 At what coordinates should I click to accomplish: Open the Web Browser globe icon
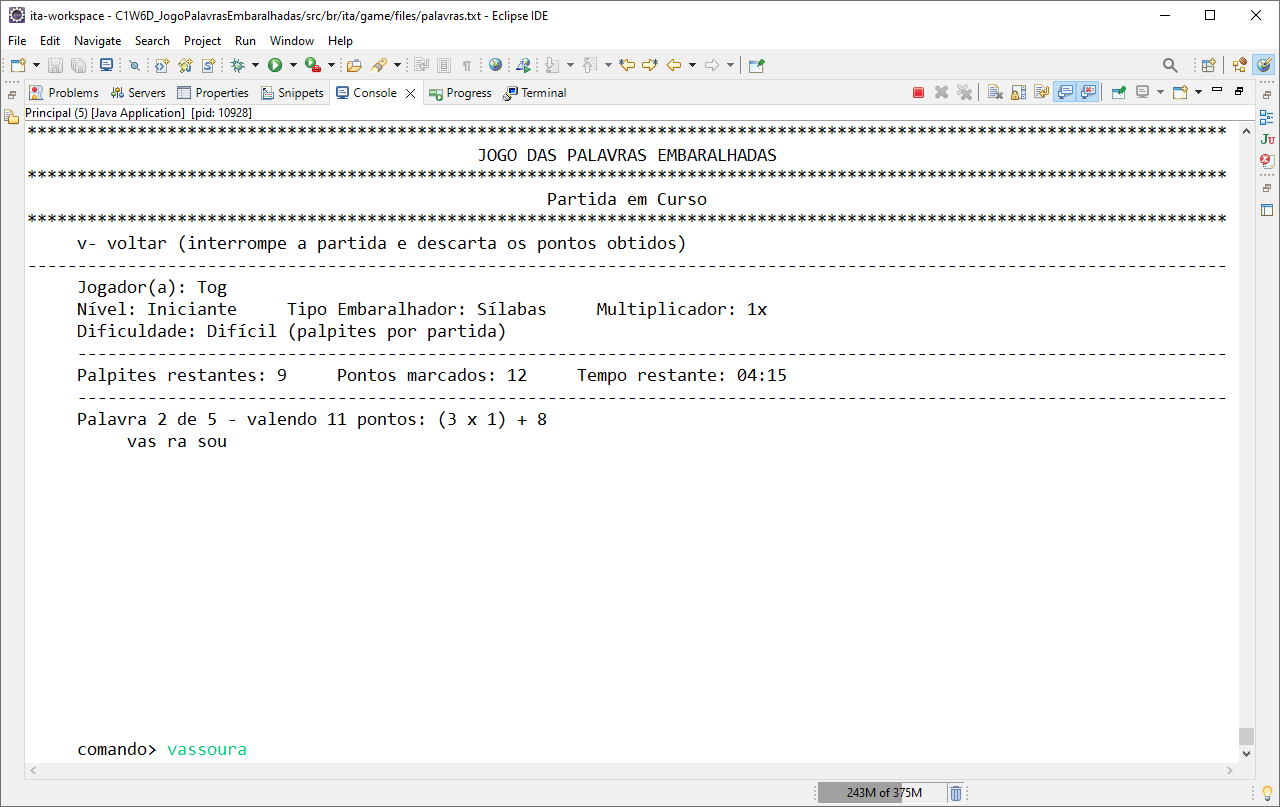coord(496,65)
